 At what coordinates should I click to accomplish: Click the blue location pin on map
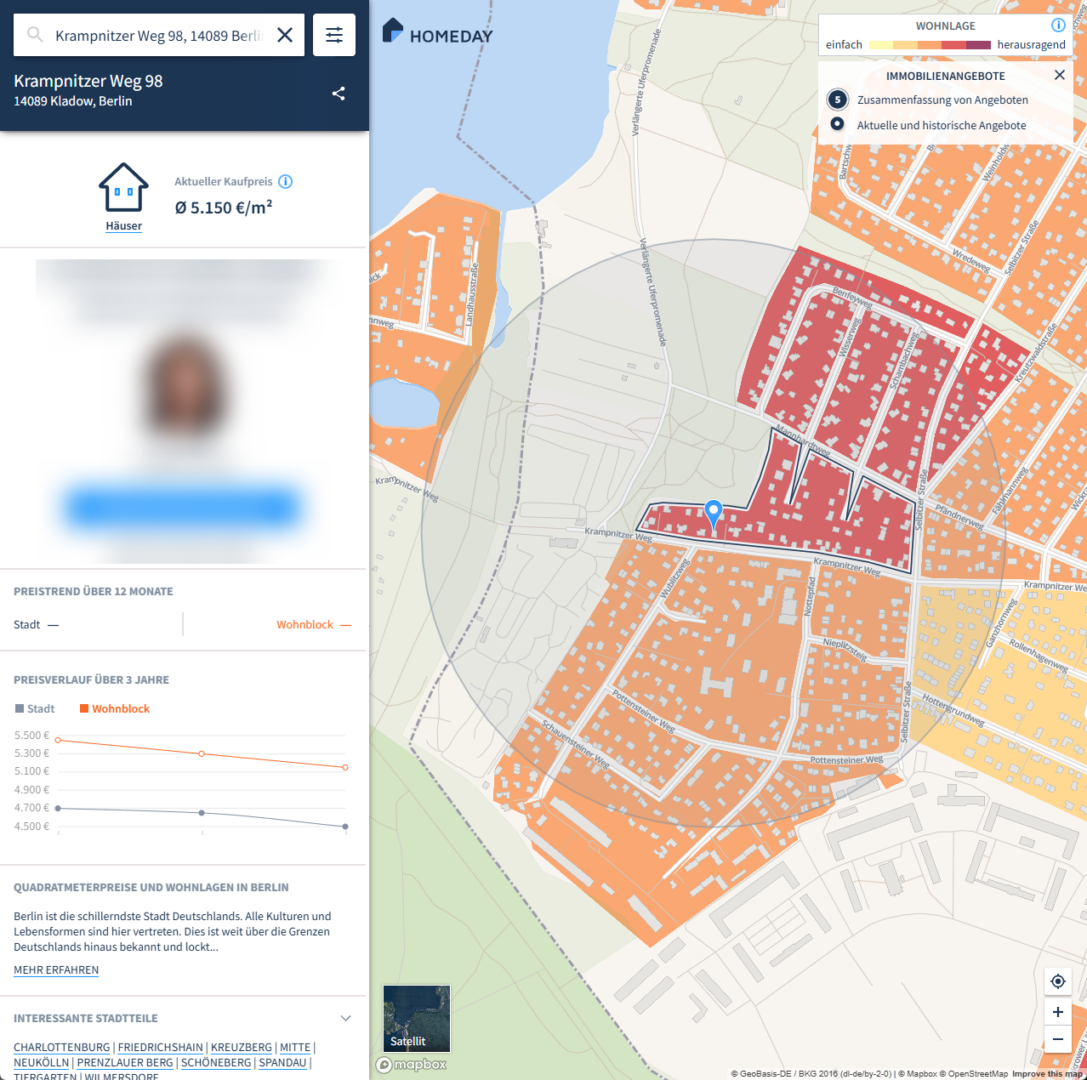pyautogui.click(x=713, y=514)
